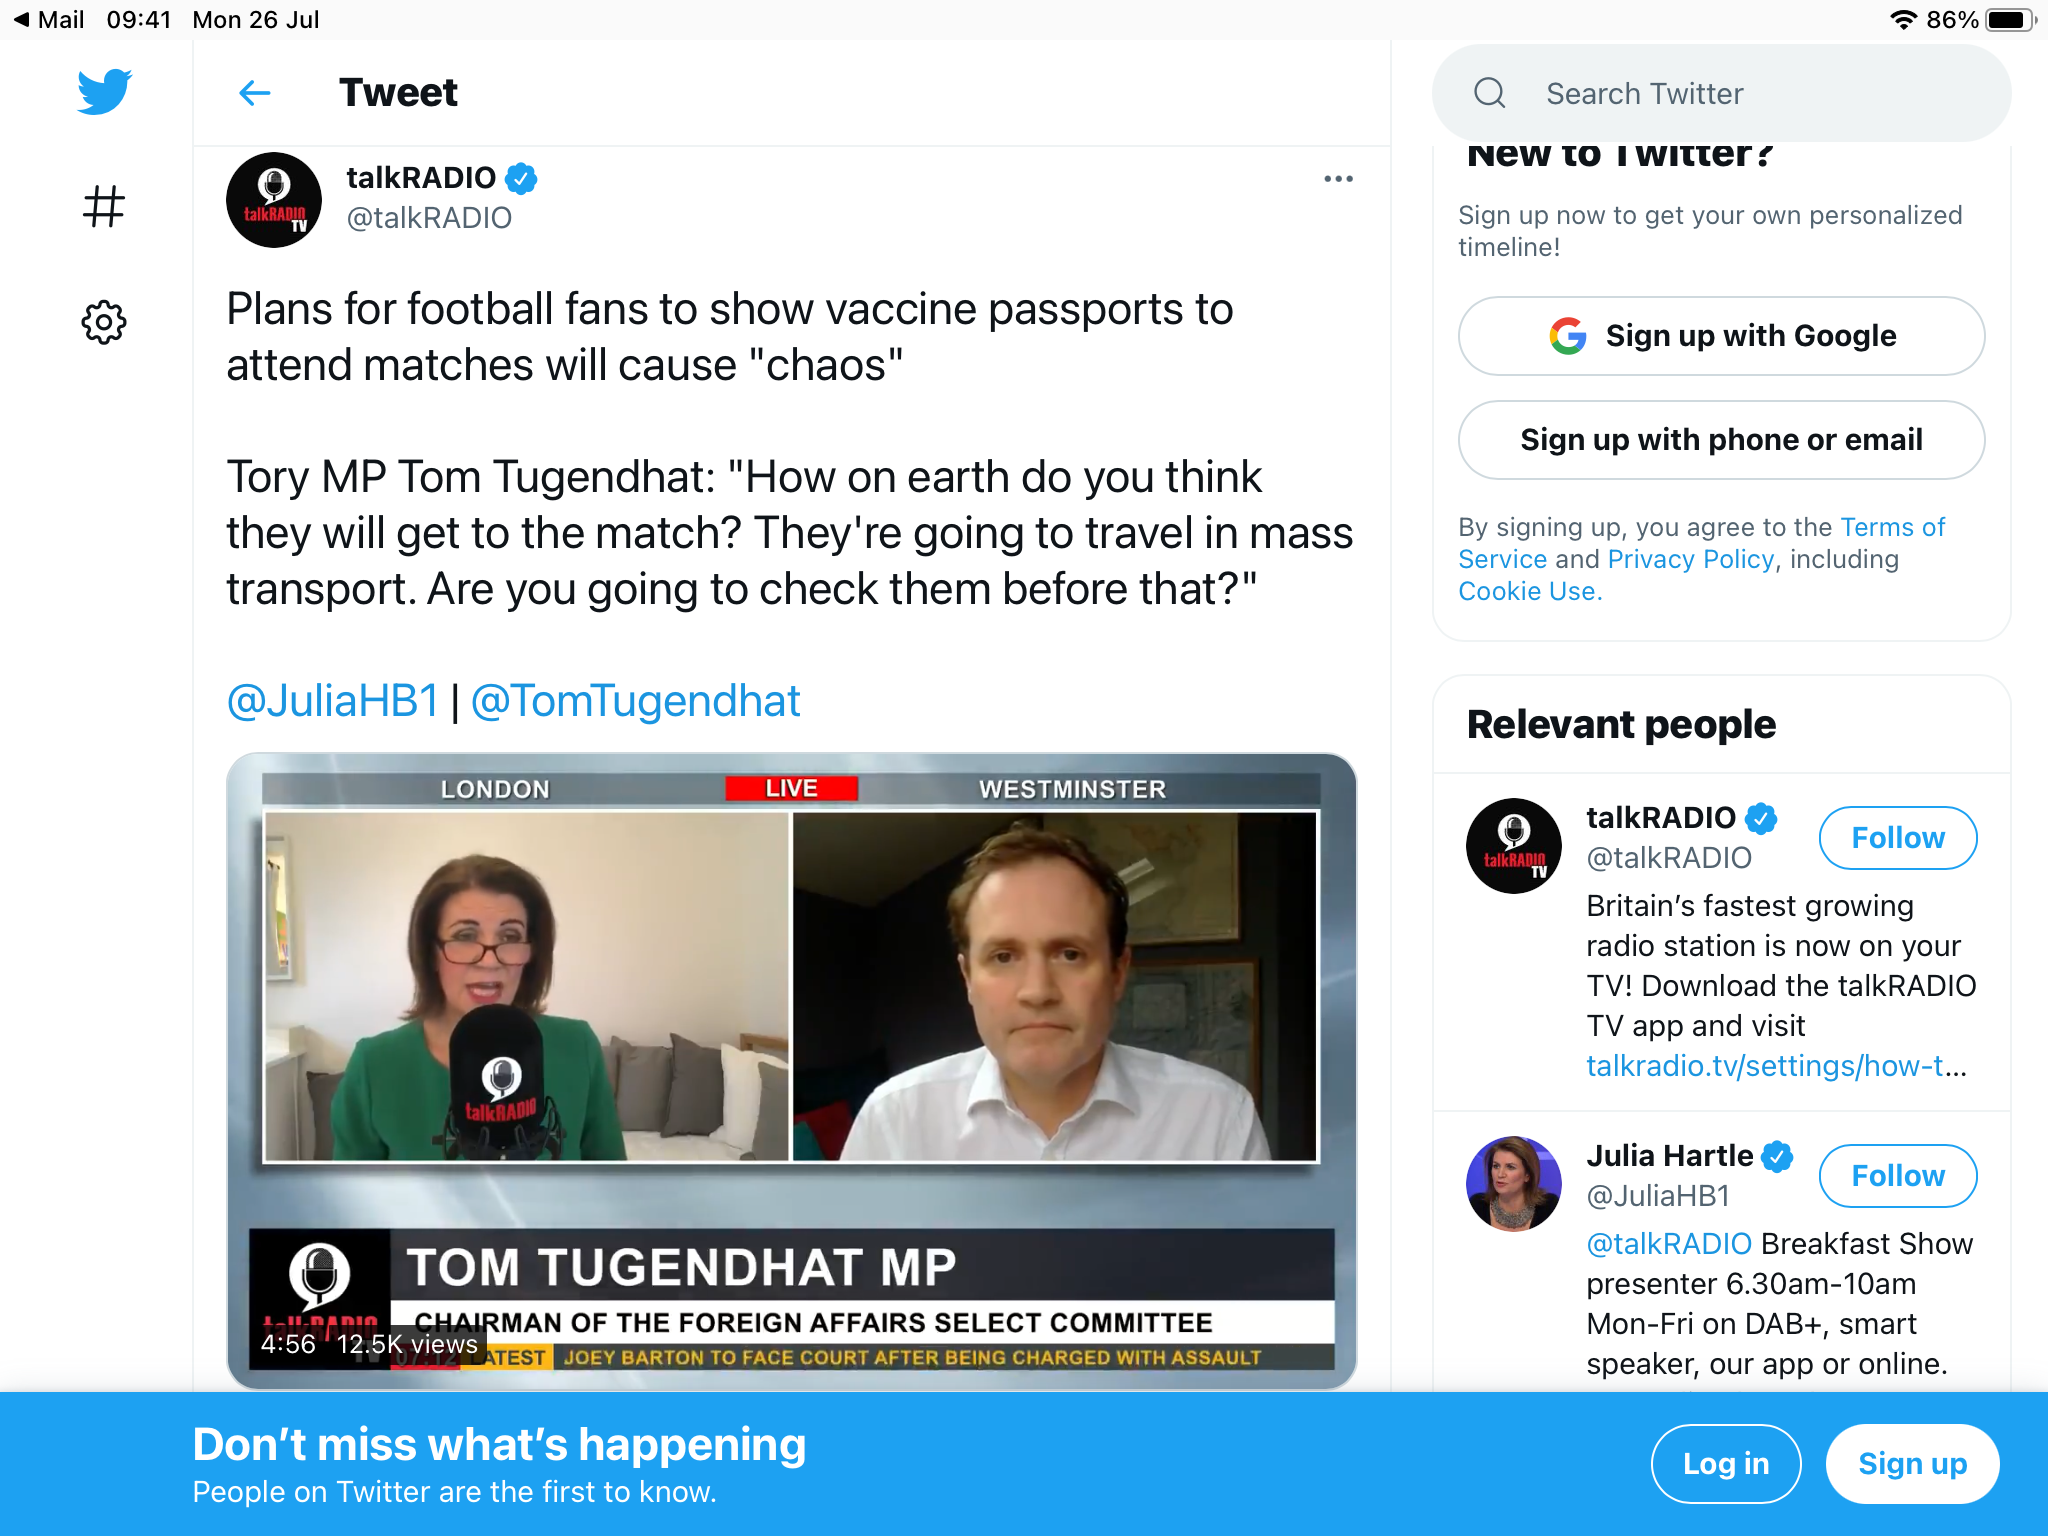Sign up with Google button

point(1721,336)
